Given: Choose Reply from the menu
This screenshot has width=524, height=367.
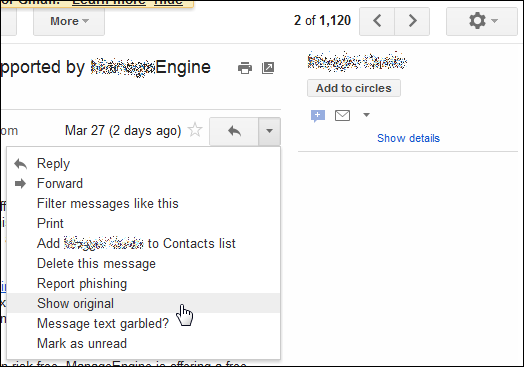Looking at the screenshot, I should click(x=144, y=164).
